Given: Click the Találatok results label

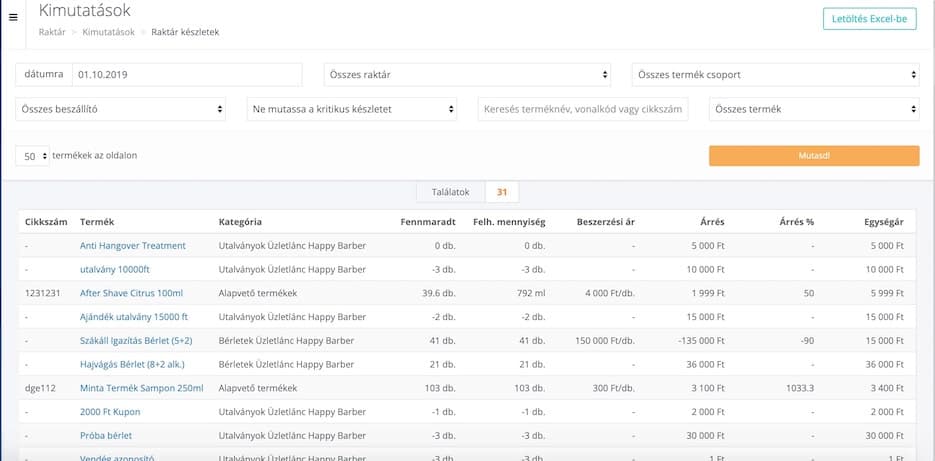Looking at the screenshot, I should click(x=451, y=193).
